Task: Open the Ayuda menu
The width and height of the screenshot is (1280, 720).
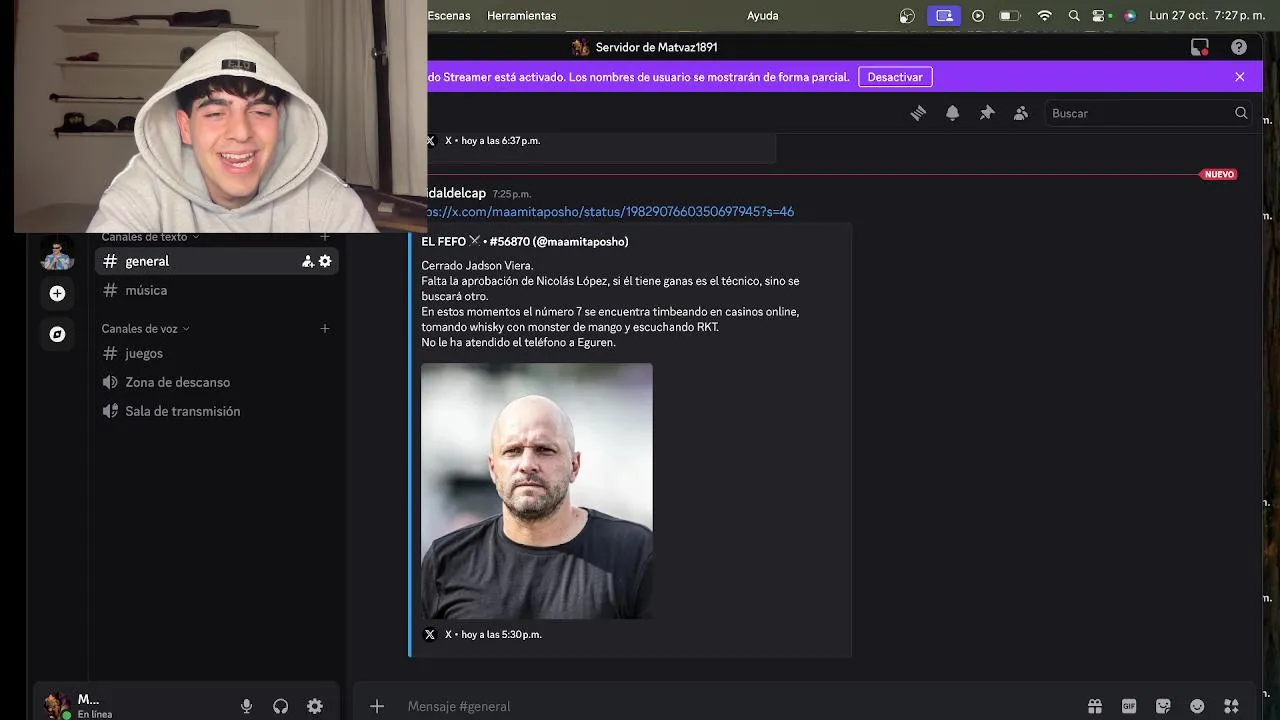Action: (762, 15)
